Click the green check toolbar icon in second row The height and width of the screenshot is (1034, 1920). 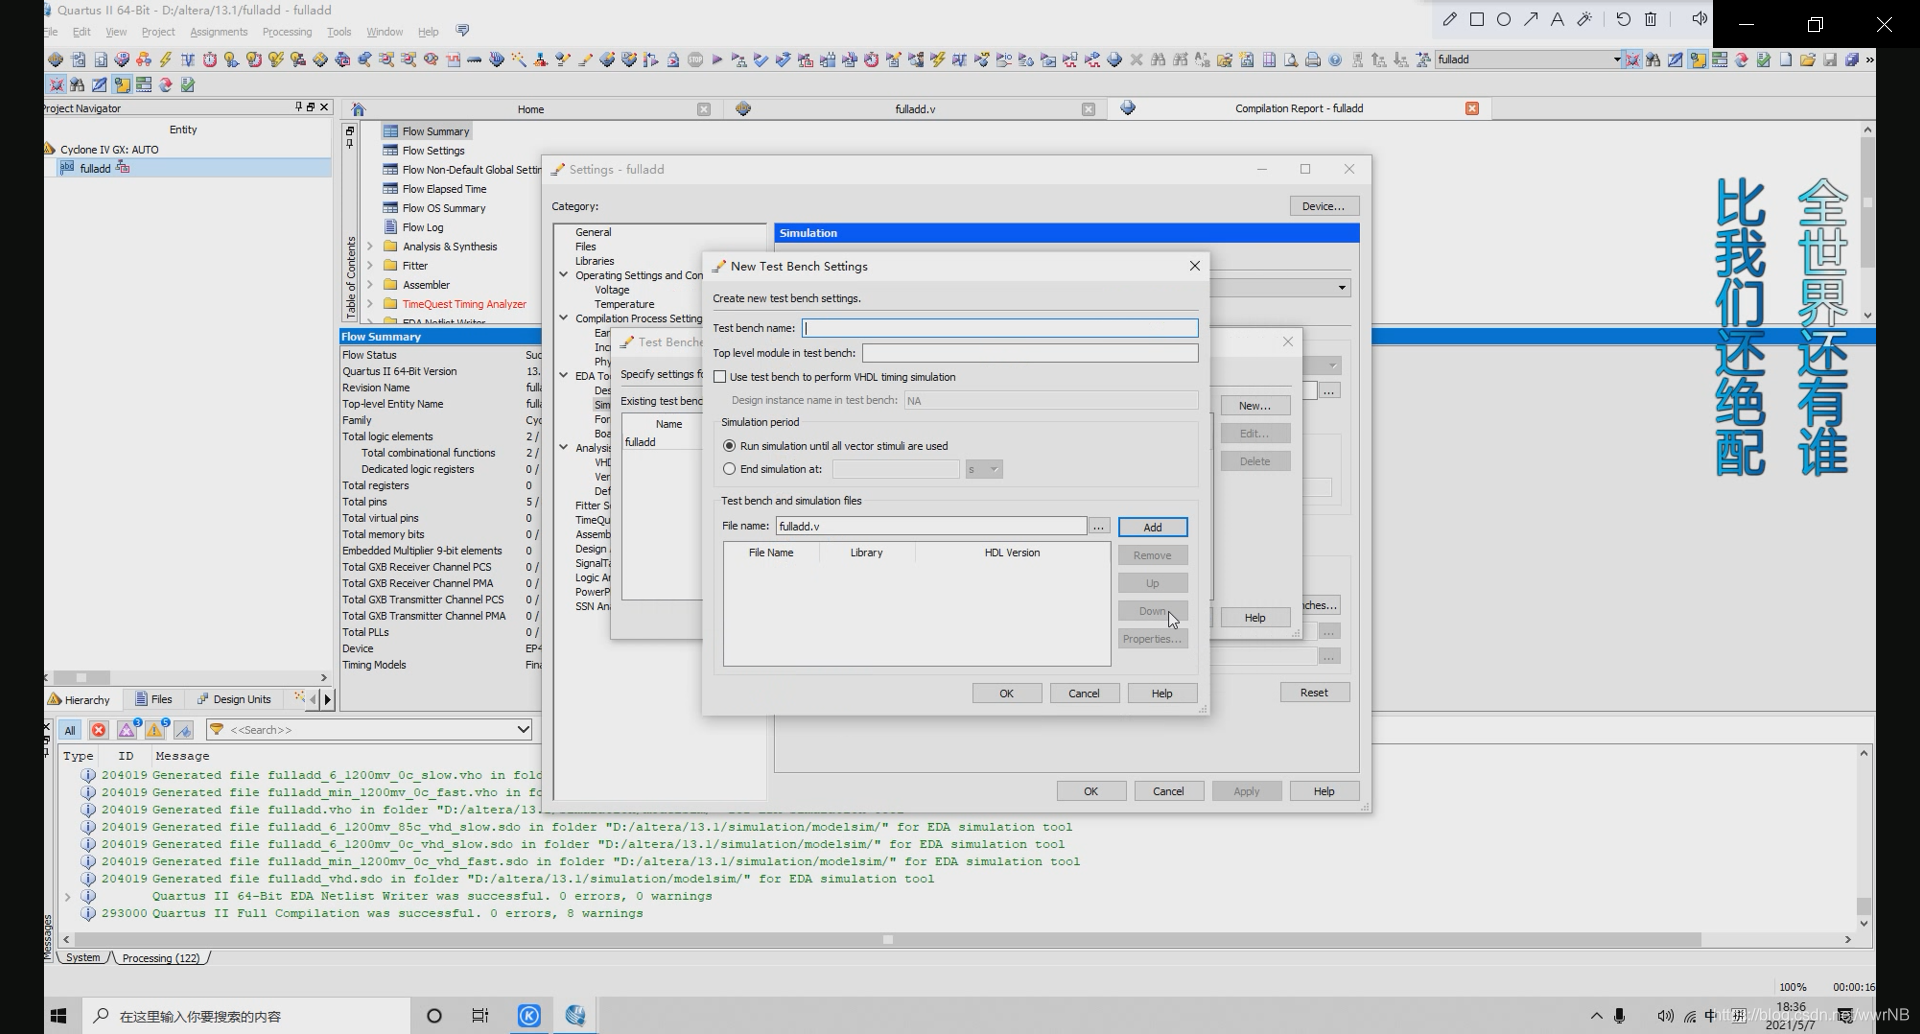tap(187, 85)
